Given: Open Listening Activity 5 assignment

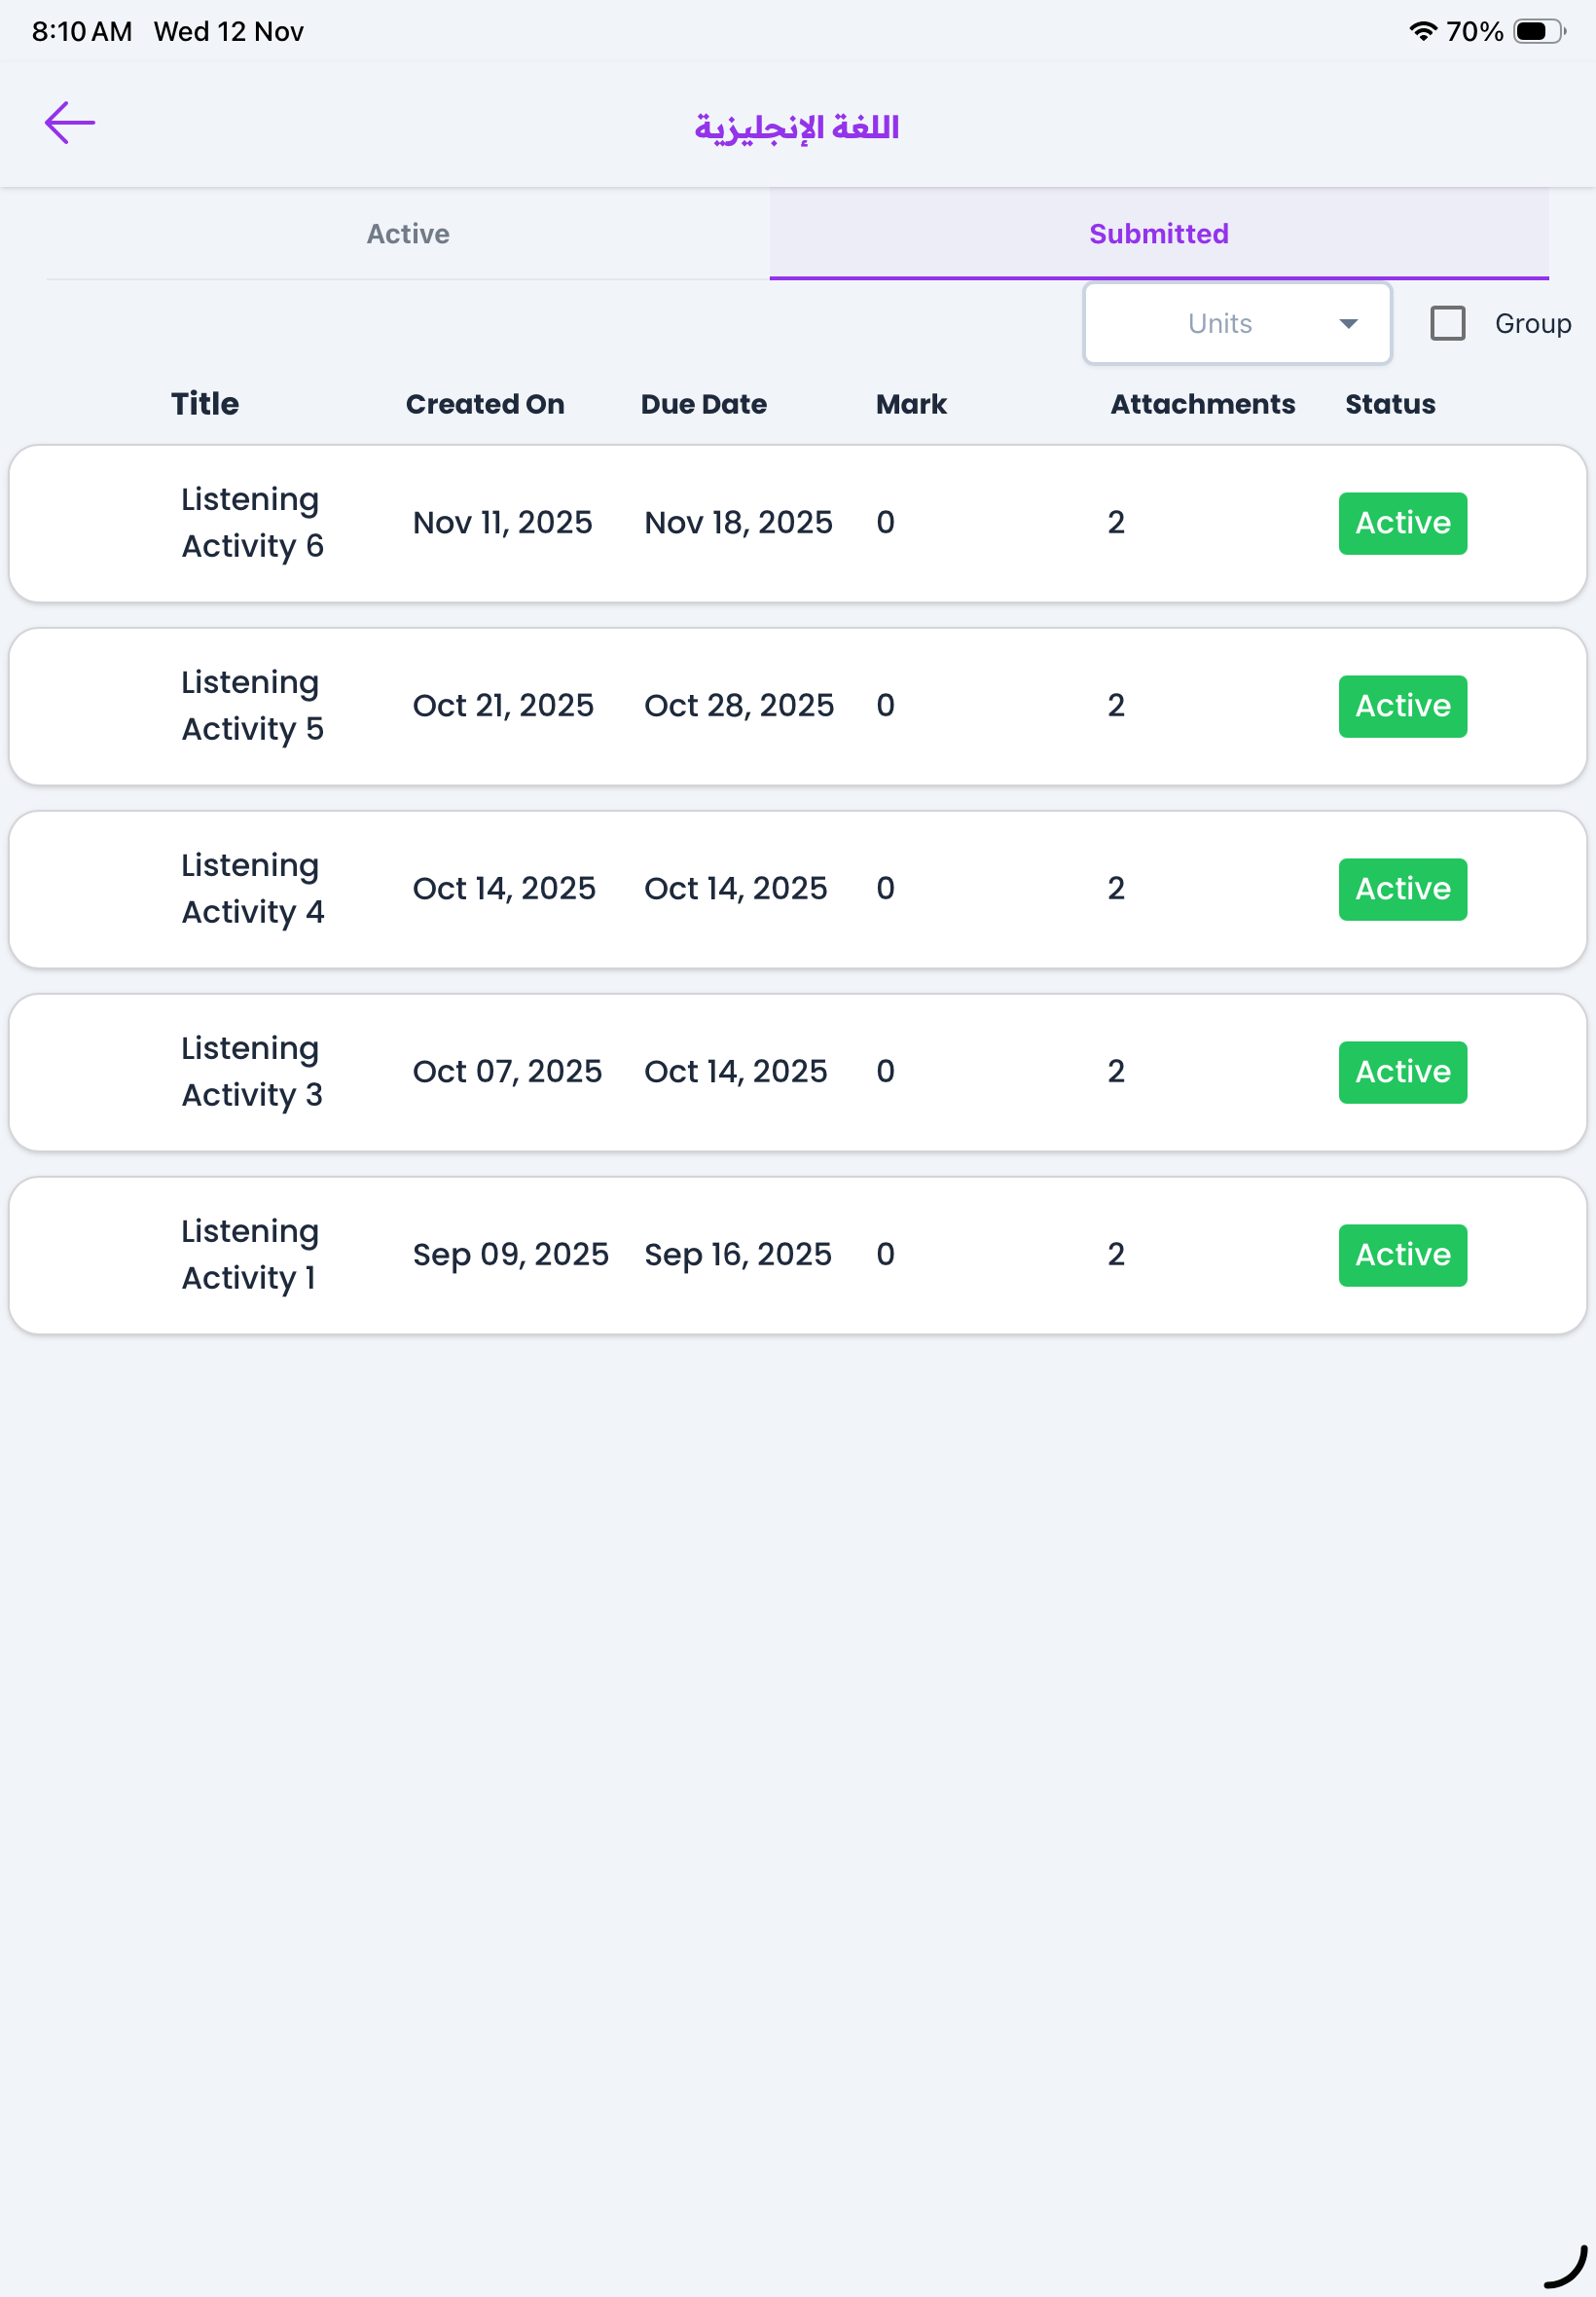Looking at the screenshot, I should tap(252, 705).
